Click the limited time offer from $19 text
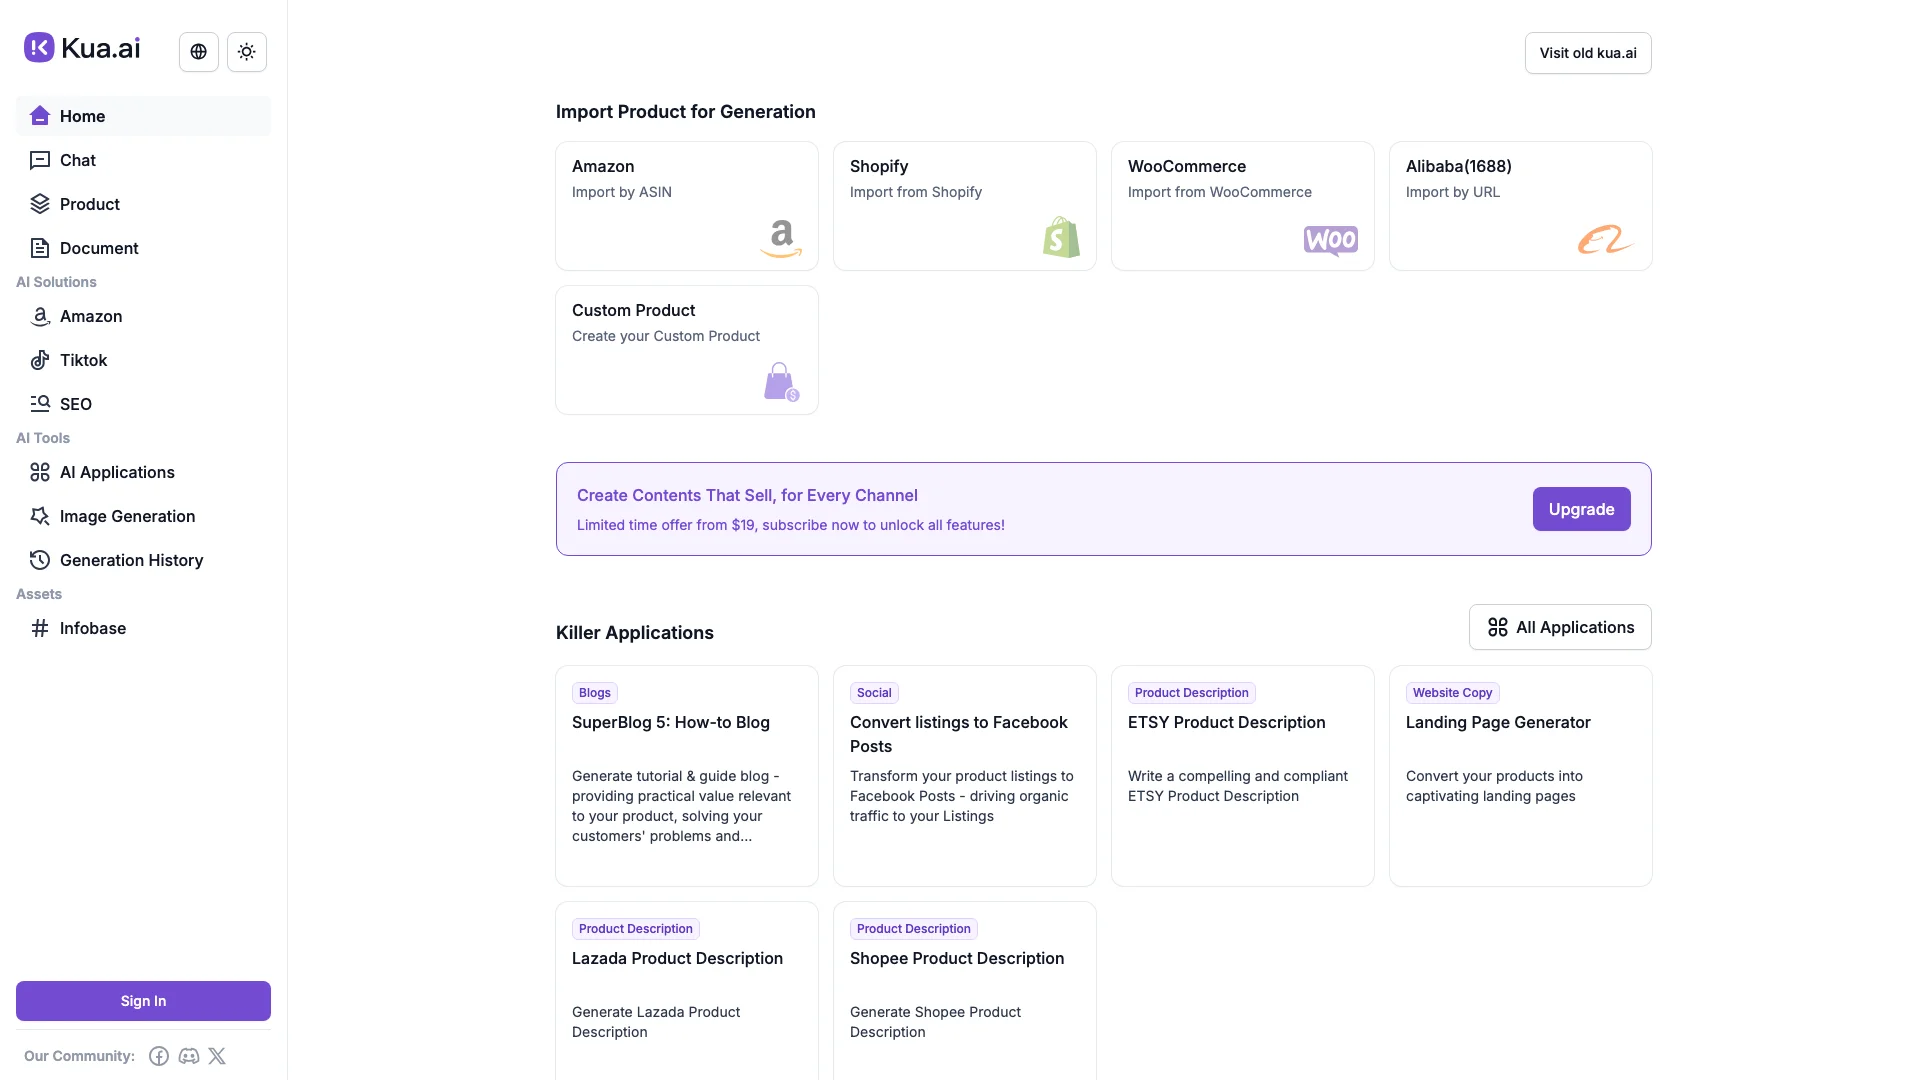1920x1080 pixels. tap(791, 525)
